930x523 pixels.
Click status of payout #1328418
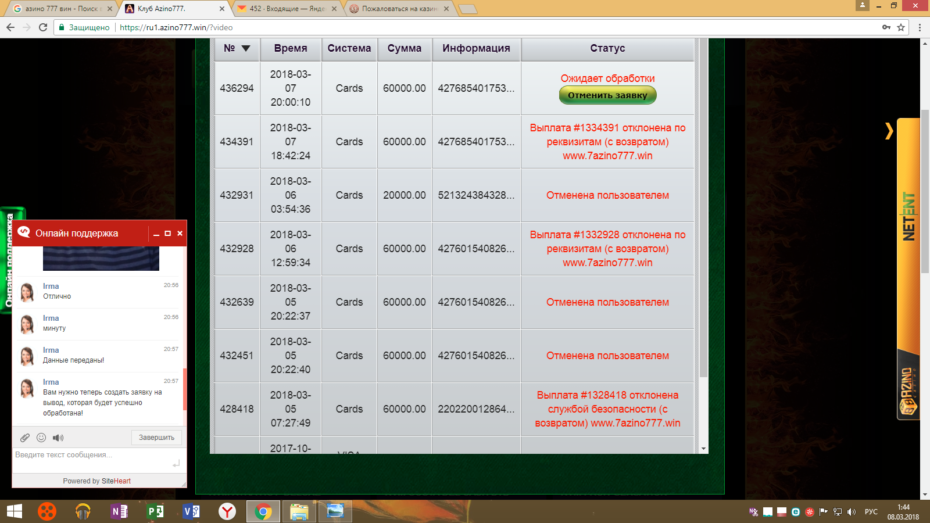607,409
